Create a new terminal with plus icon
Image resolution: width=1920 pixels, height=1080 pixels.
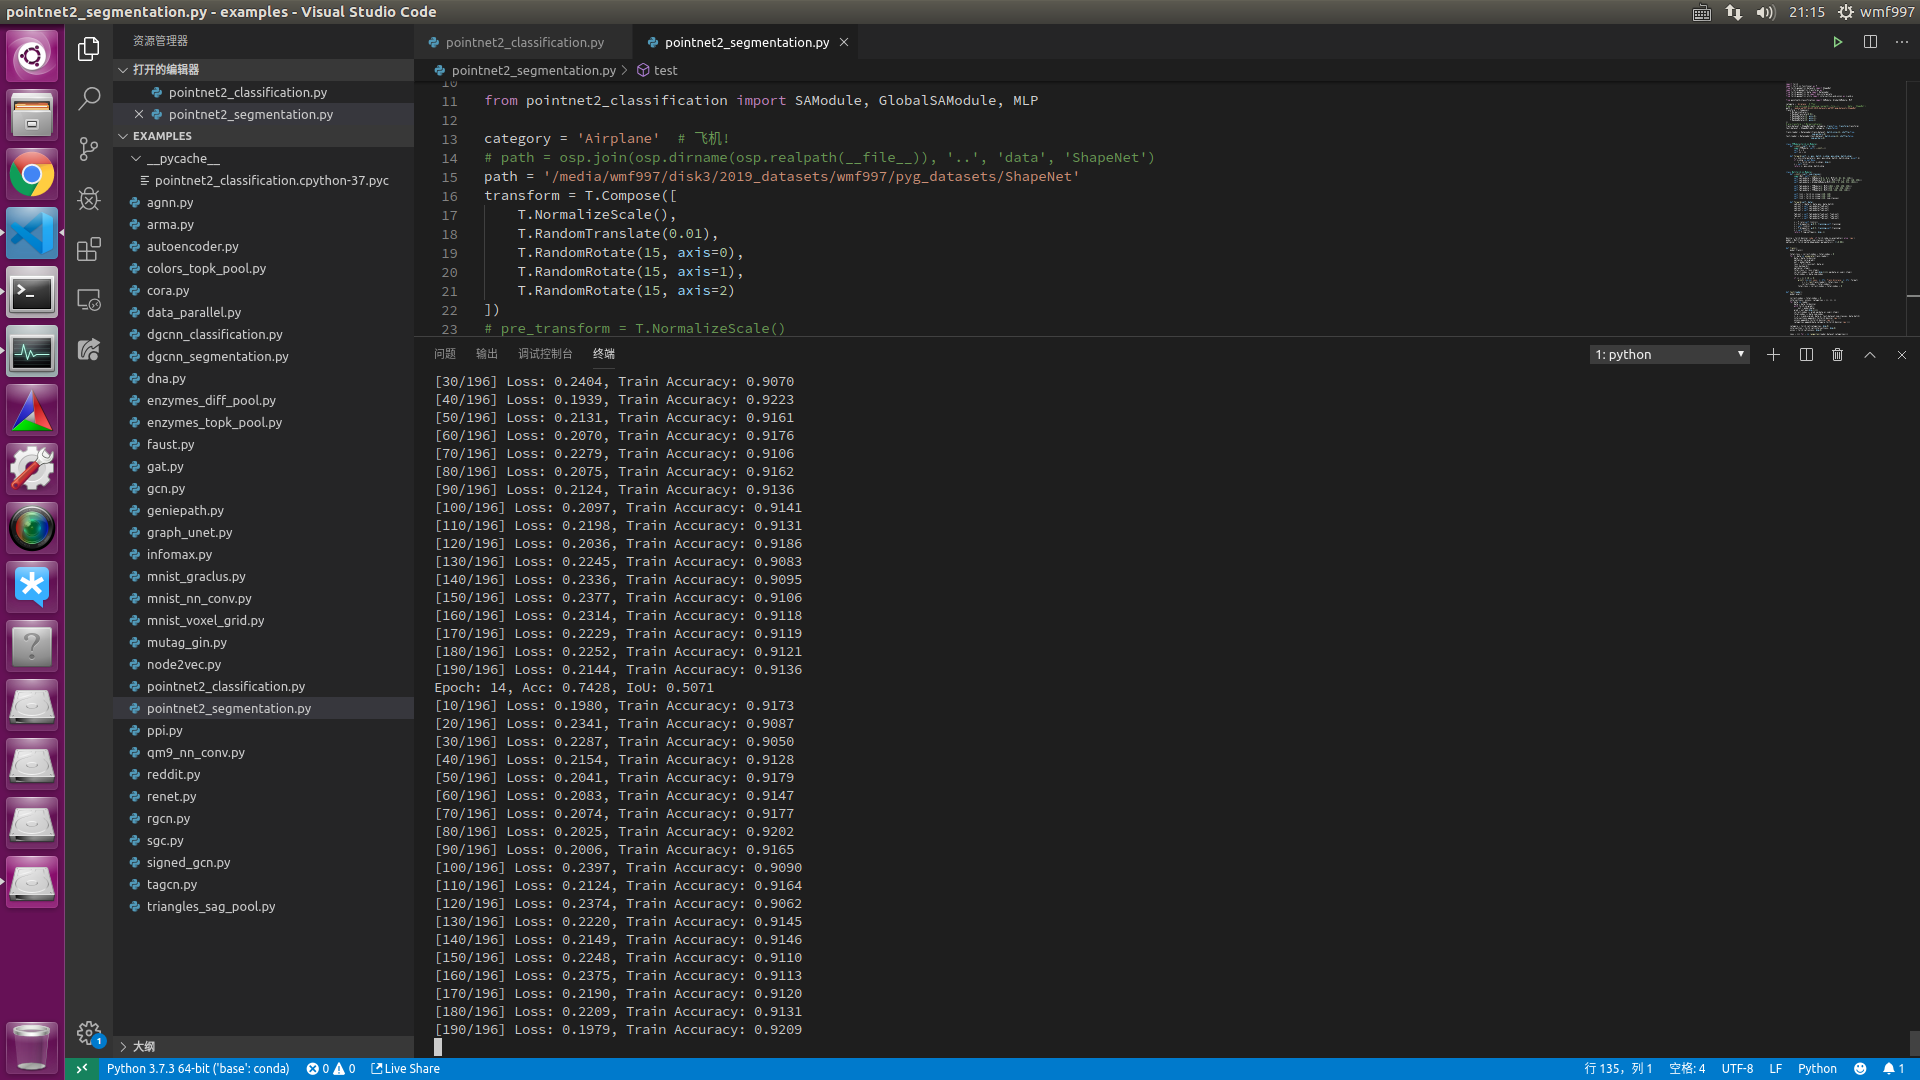click(1773, 355)
